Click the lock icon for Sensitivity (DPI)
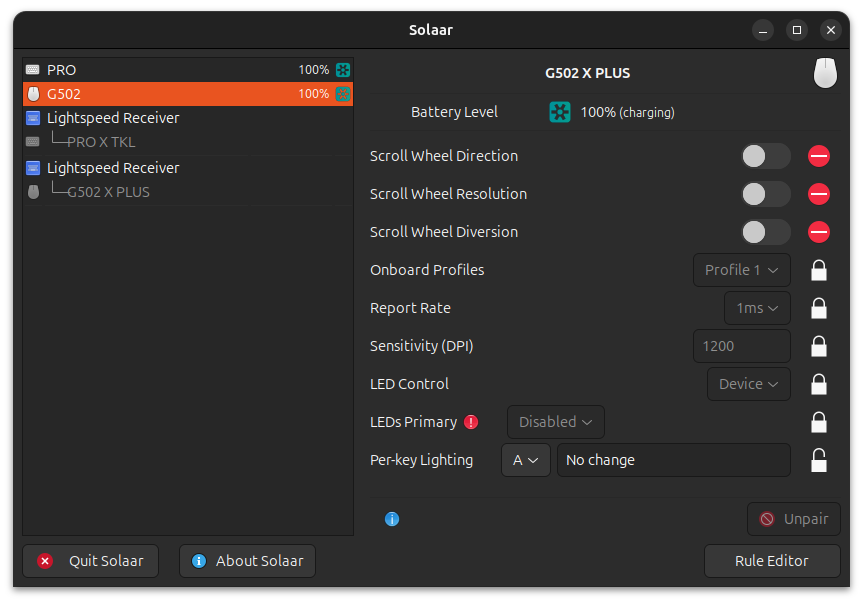 (x=819, y=346)
